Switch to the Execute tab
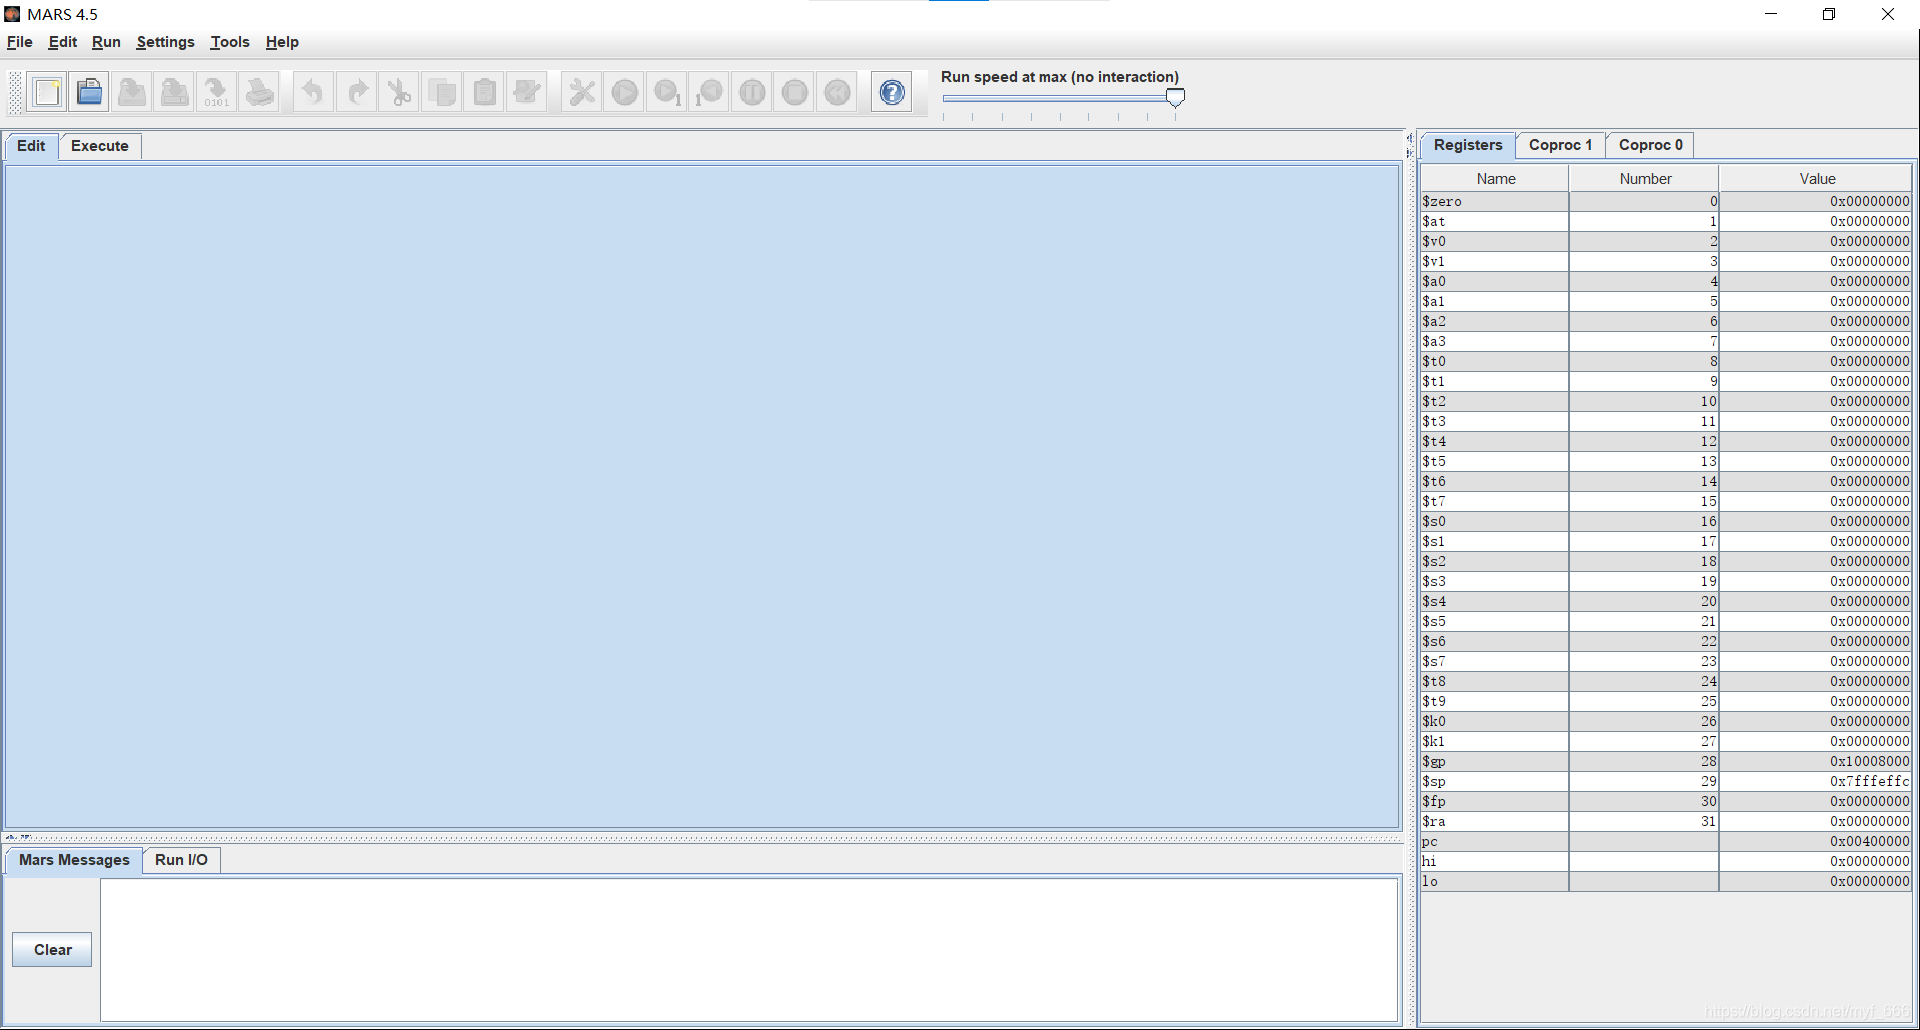The width and height of the screenshot is (1920, 1030). coord(100,146)
